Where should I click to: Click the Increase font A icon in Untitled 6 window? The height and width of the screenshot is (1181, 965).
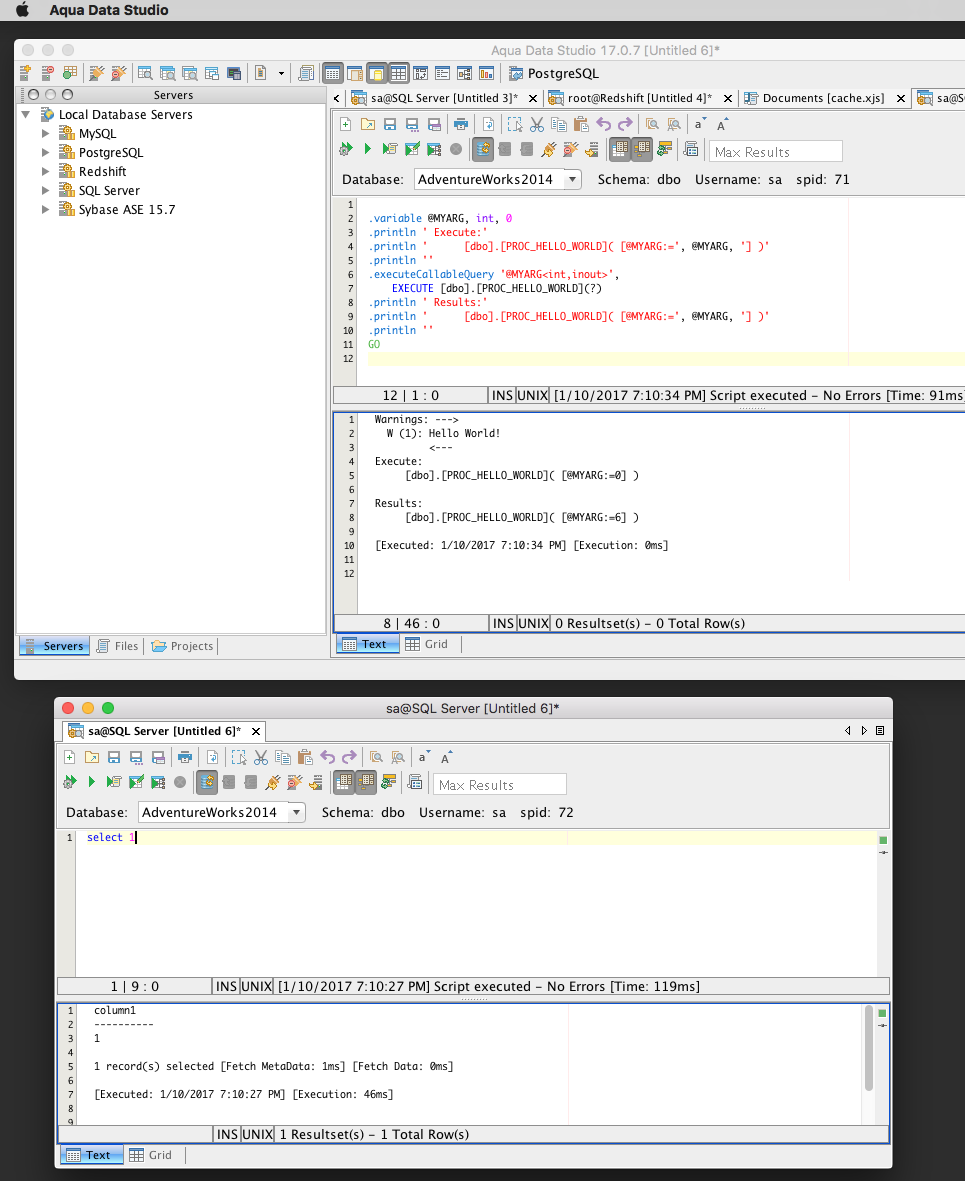tap(446, 757)
